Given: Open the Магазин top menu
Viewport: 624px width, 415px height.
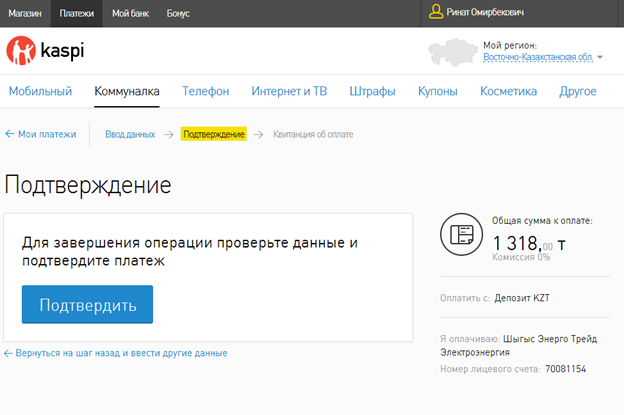Looking at the screenshot, I should pos(25,14).
